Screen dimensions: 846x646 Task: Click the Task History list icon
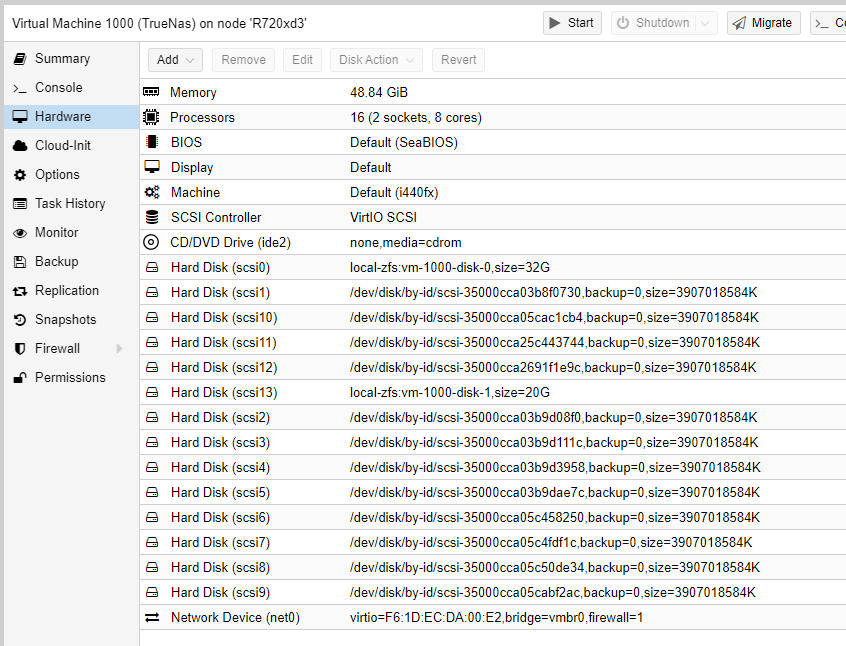[20, 203]
